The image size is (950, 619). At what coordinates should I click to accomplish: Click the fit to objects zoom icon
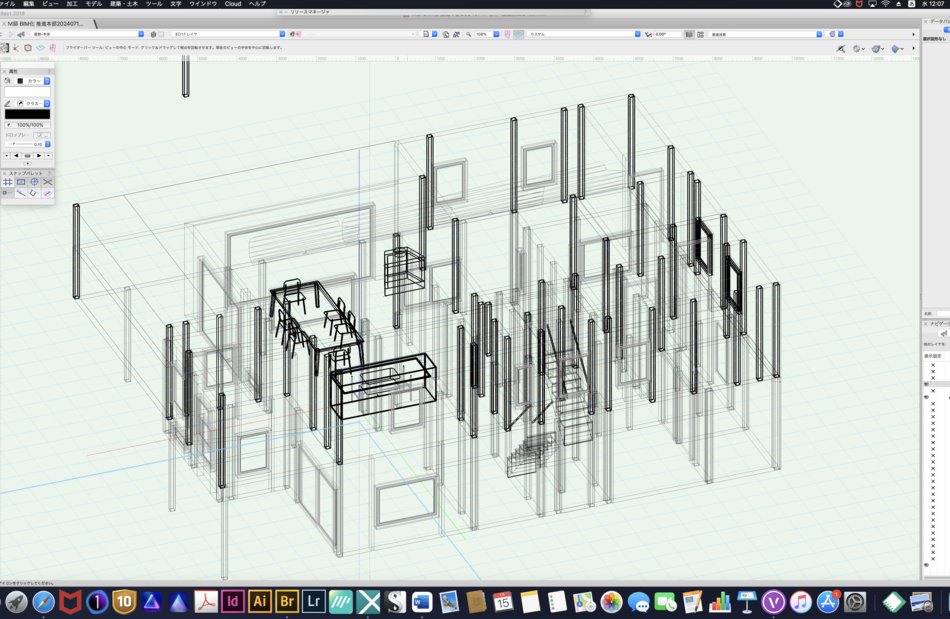pyautogui.click(x=458, y=34)
